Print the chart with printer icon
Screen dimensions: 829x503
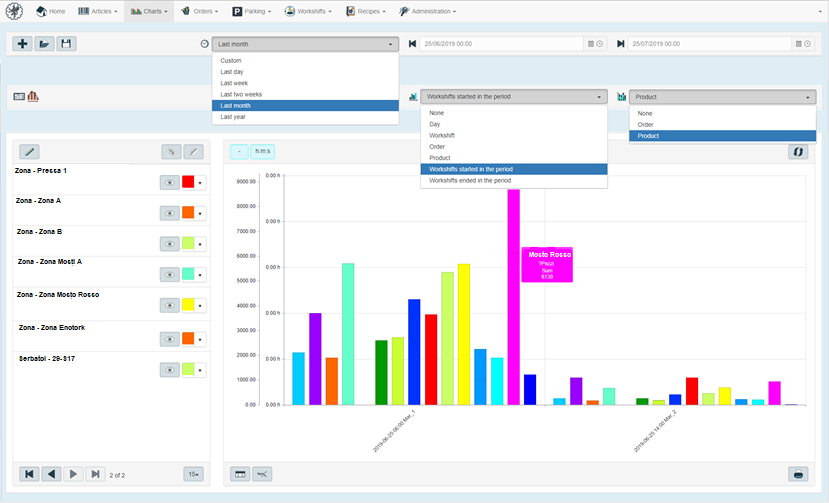pyautogui.click(x=798, y=474)
